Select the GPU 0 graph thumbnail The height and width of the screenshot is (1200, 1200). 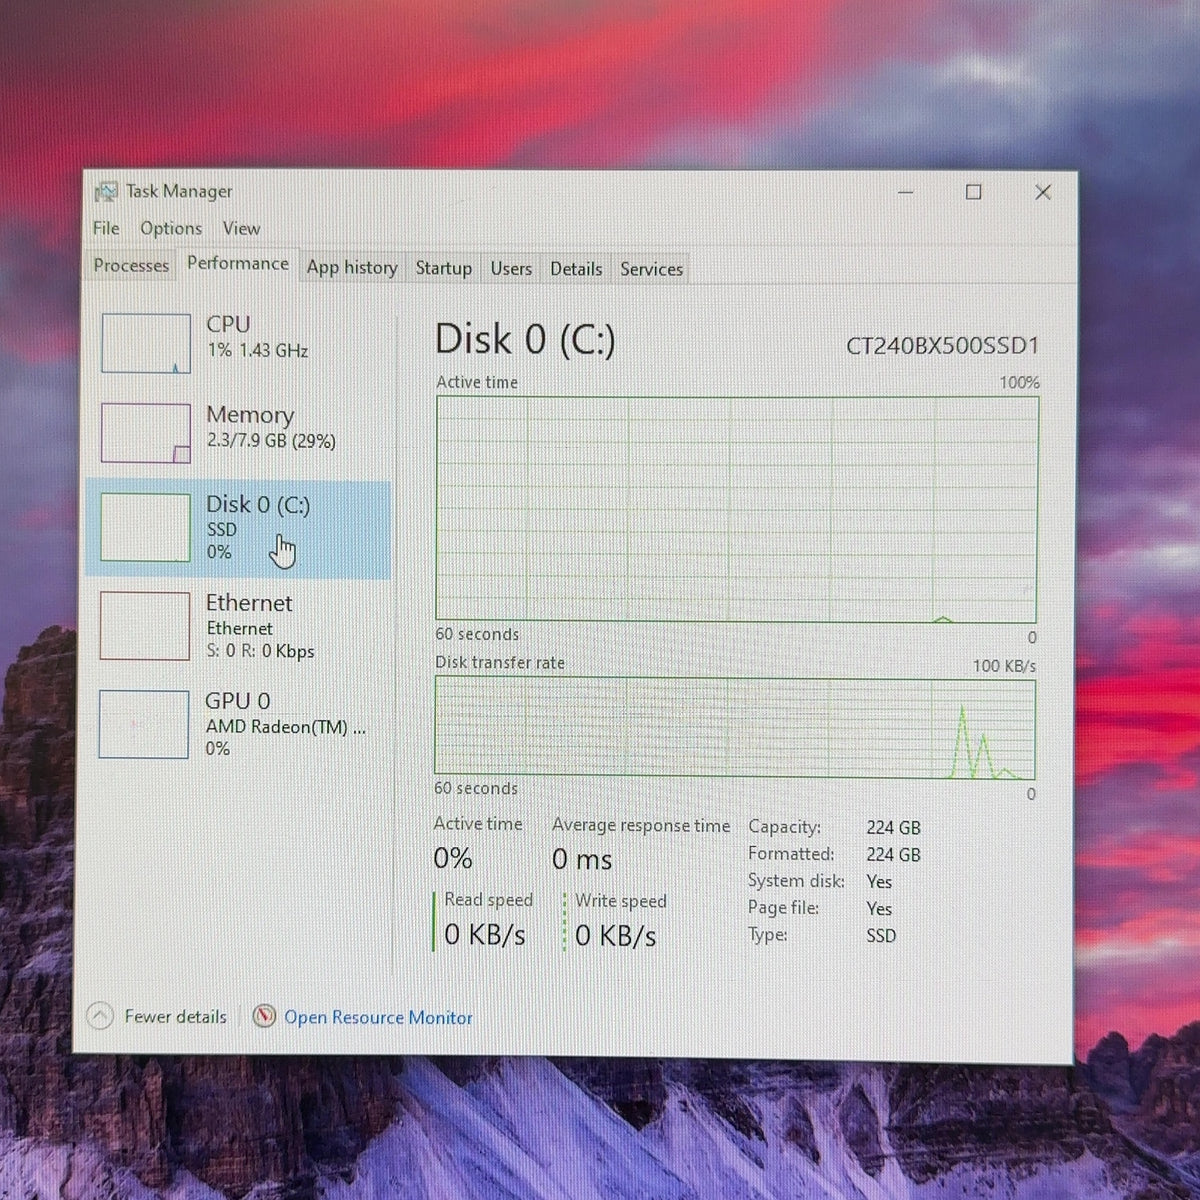144,724
